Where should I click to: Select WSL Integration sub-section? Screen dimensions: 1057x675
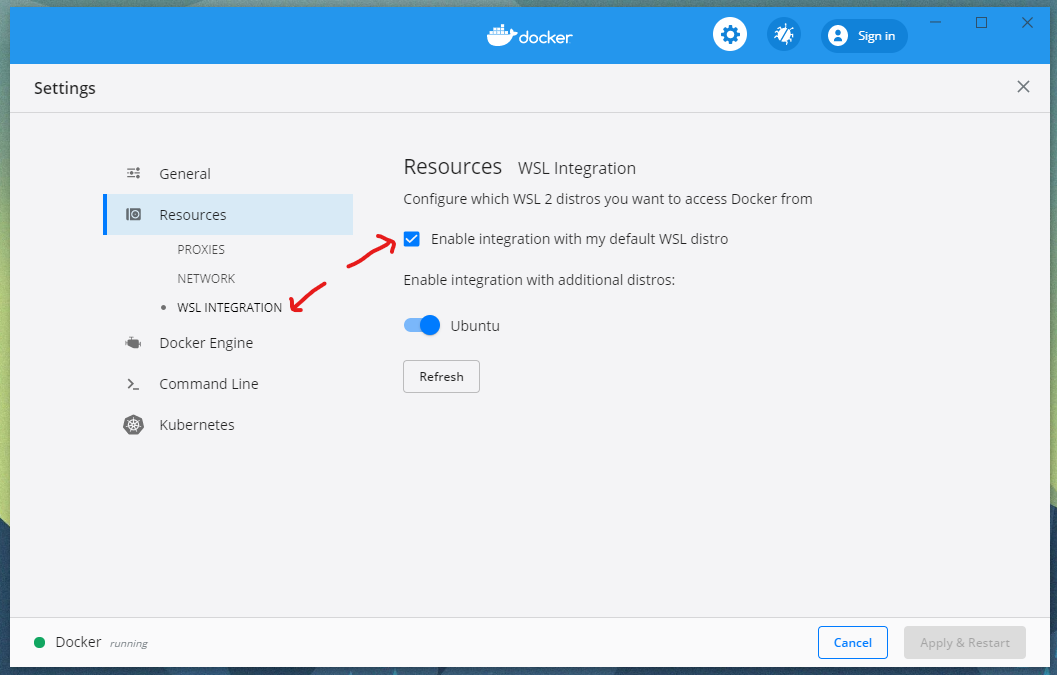coord(229,307)
